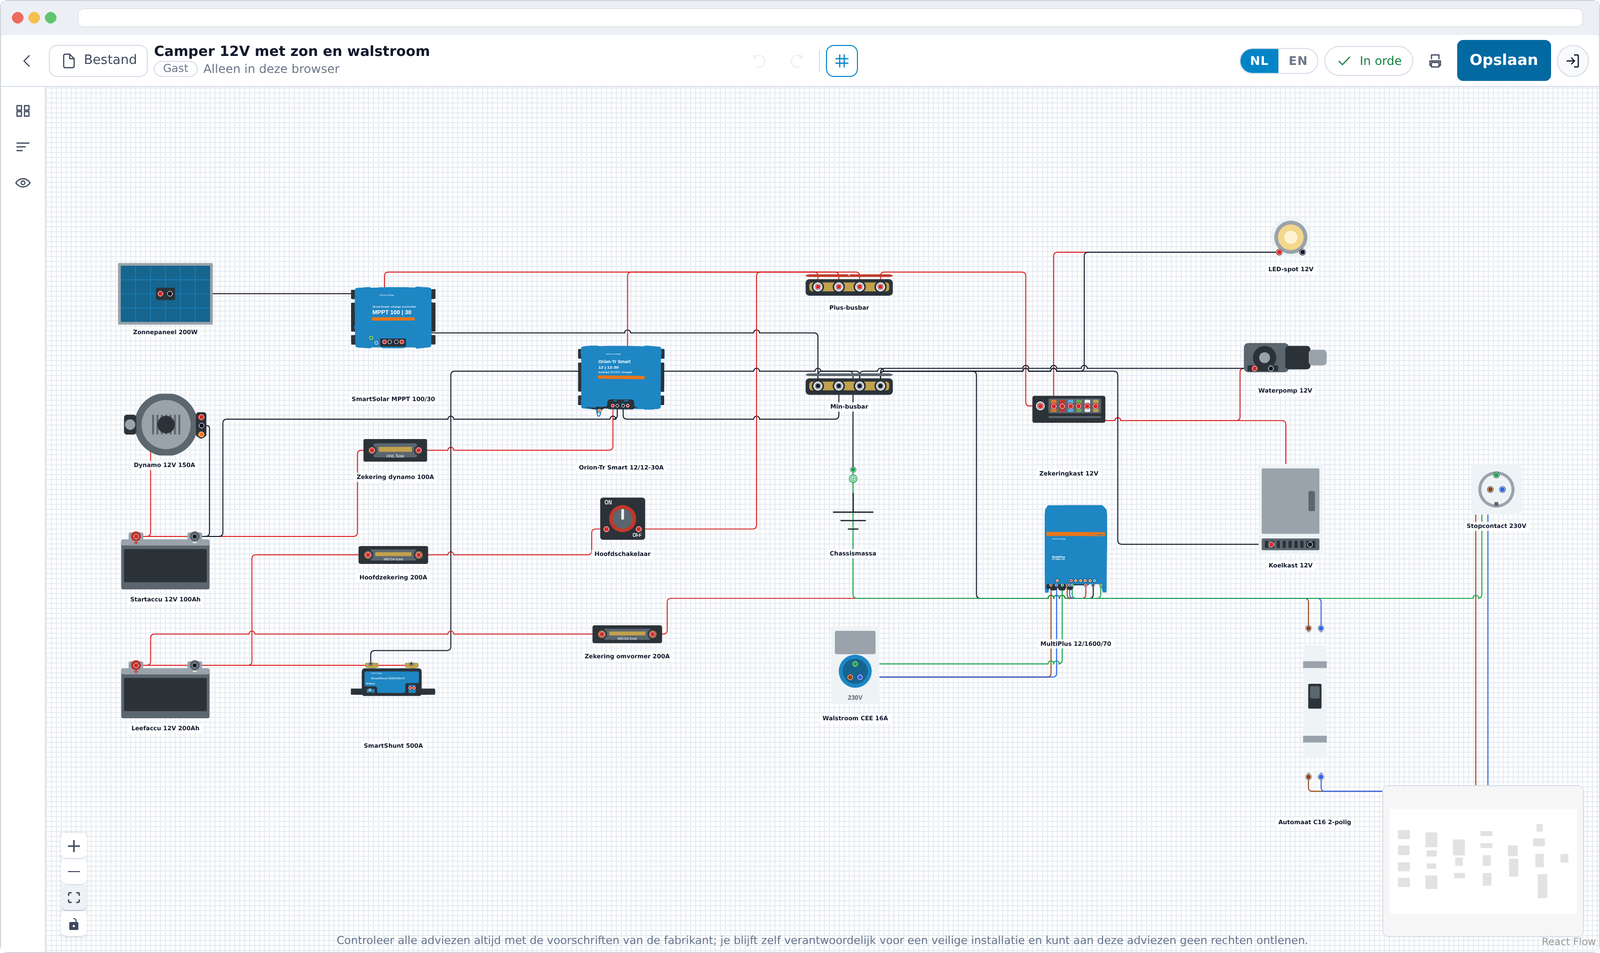Click the React Flow attribution link
The image size is (1600, 953).
pyautogui.click(x=1568, y=942)
